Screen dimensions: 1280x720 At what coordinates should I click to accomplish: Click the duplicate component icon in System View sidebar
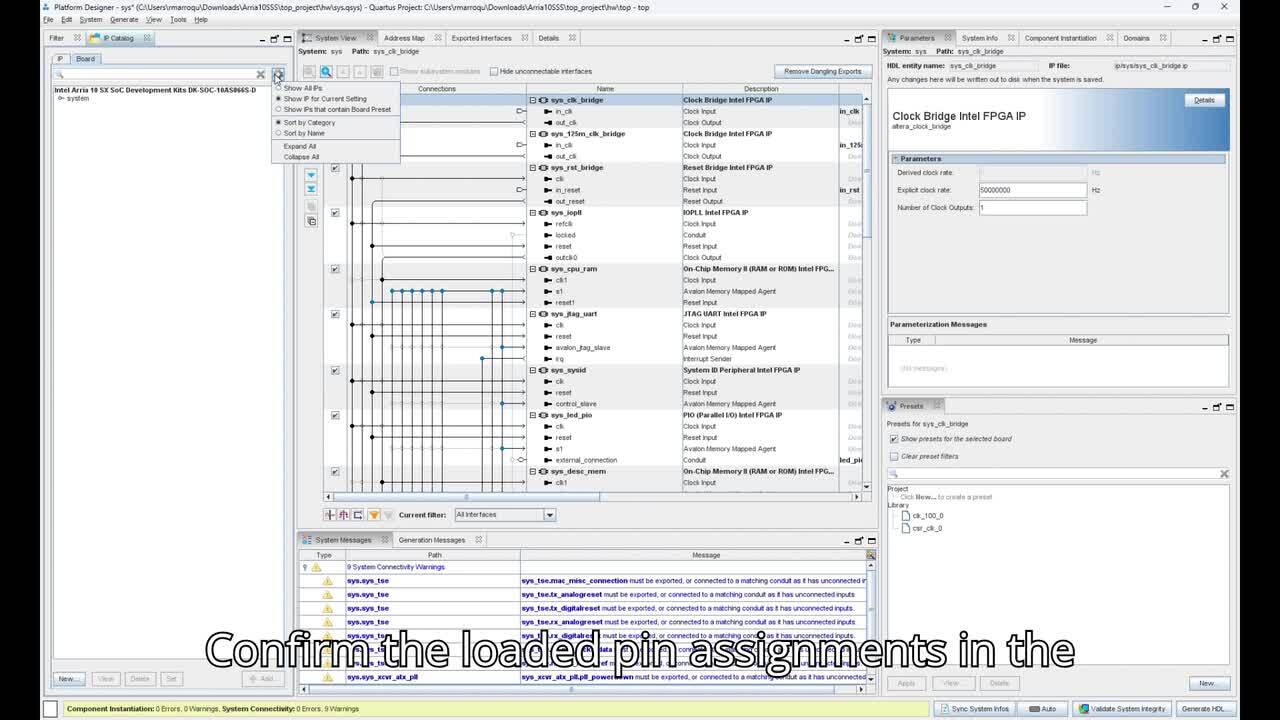311,221
